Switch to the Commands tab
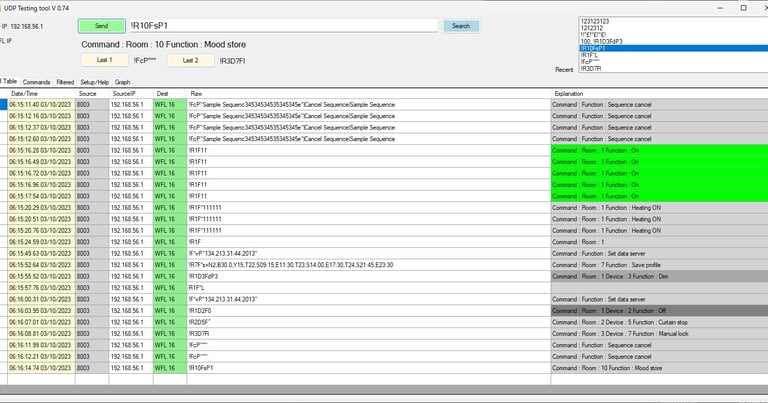This screenshot has height=403, width=768. pos(36,82)
